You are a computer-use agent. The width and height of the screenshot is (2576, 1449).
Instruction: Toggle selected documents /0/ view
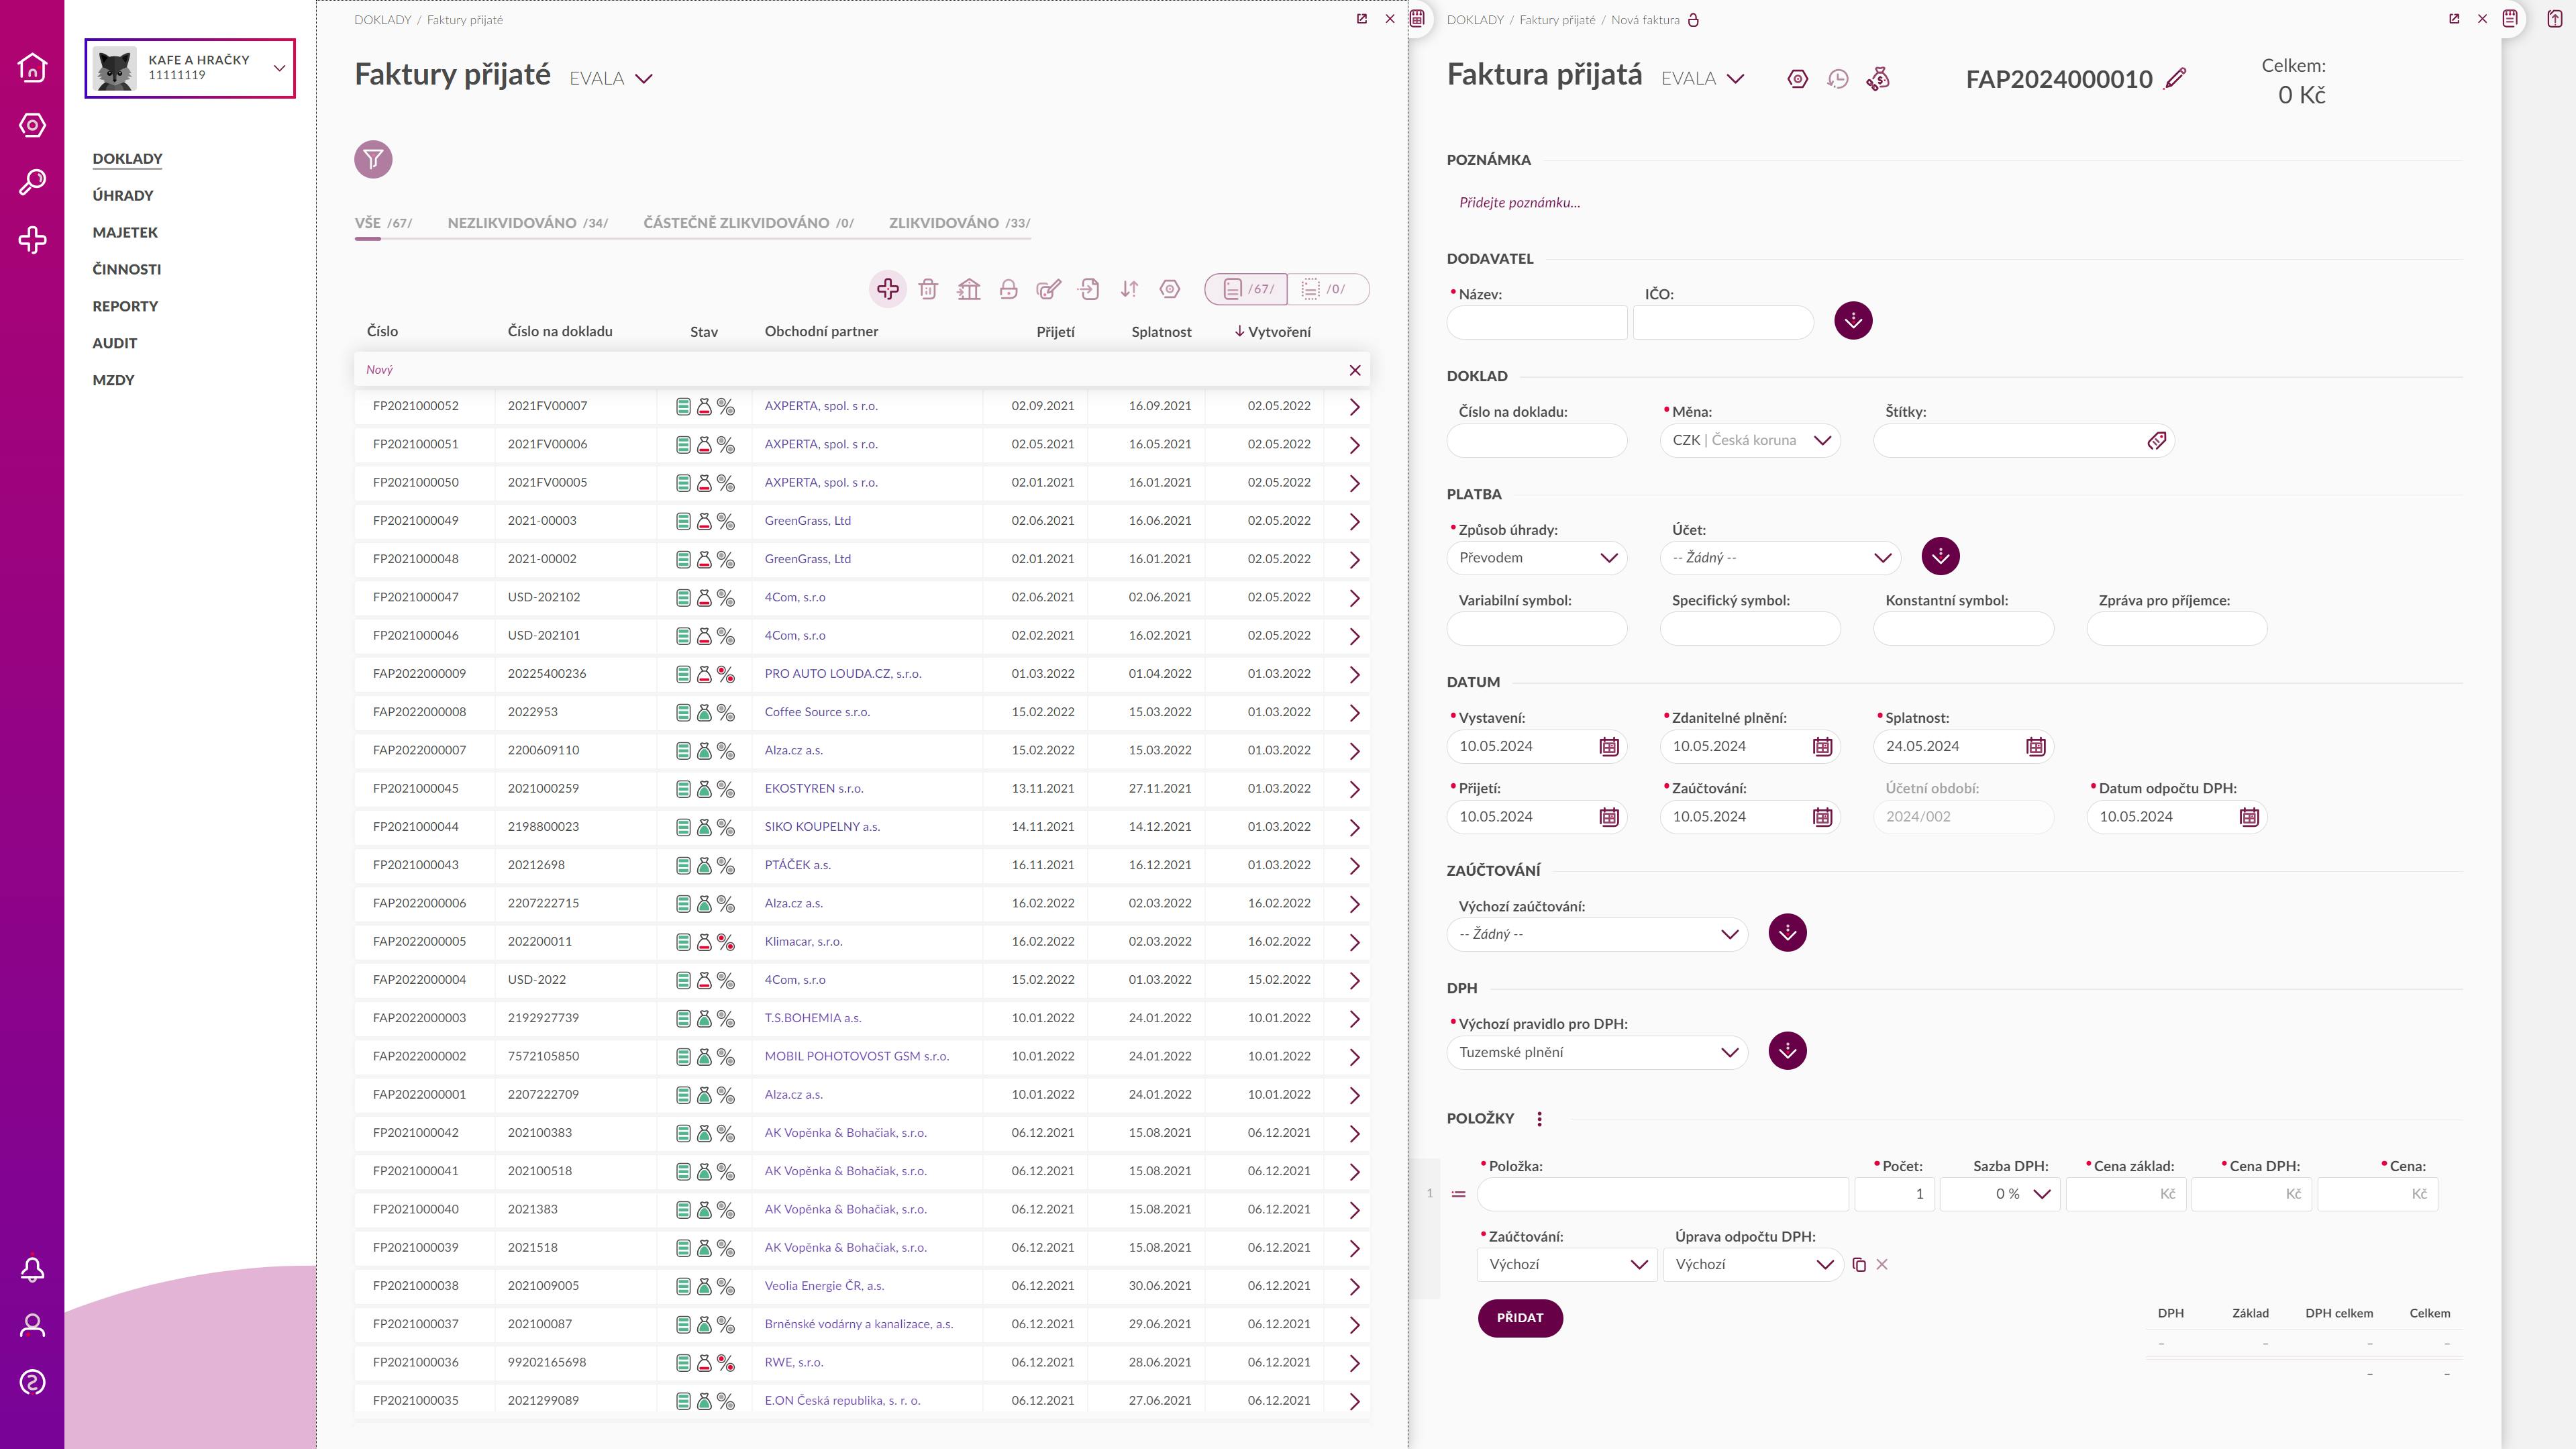coord(1326,289)
